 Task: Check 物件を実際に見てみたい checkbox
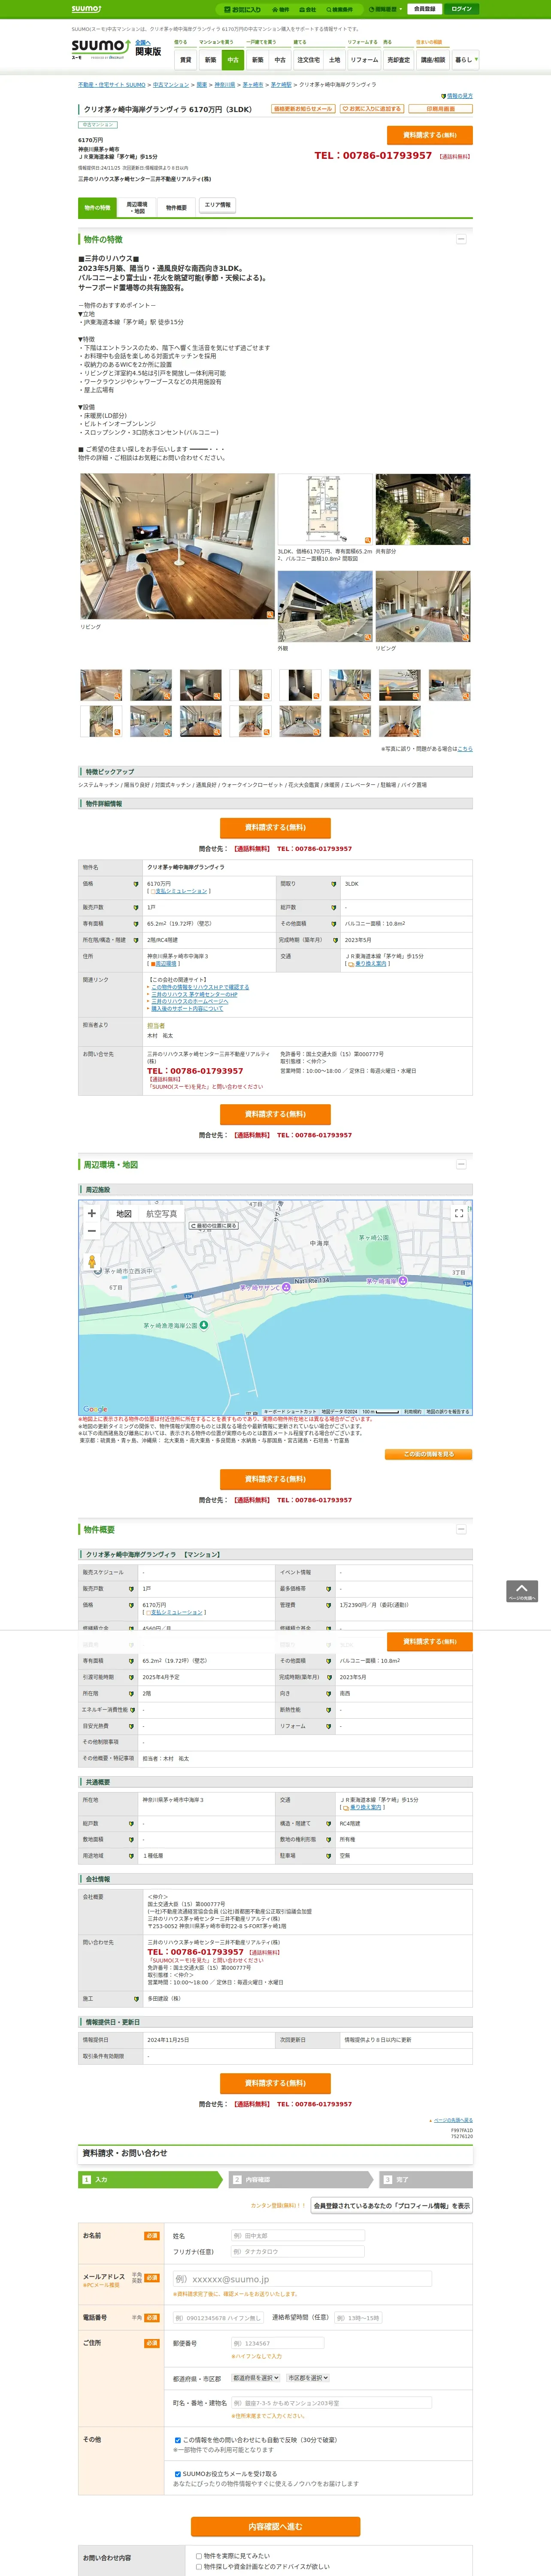pos(199,2556)
